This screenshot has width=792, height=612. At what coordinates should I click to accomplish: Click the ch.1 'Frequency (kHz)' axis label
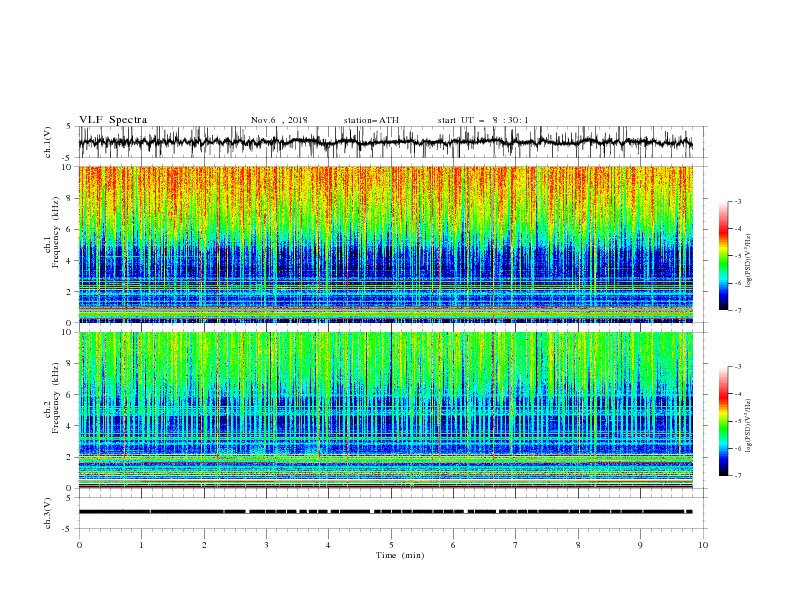point(55,233)
